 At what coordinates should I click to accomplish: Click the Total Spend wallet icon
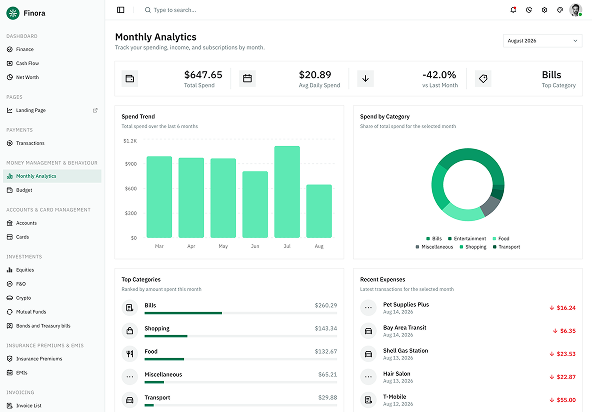click(130, 79)
